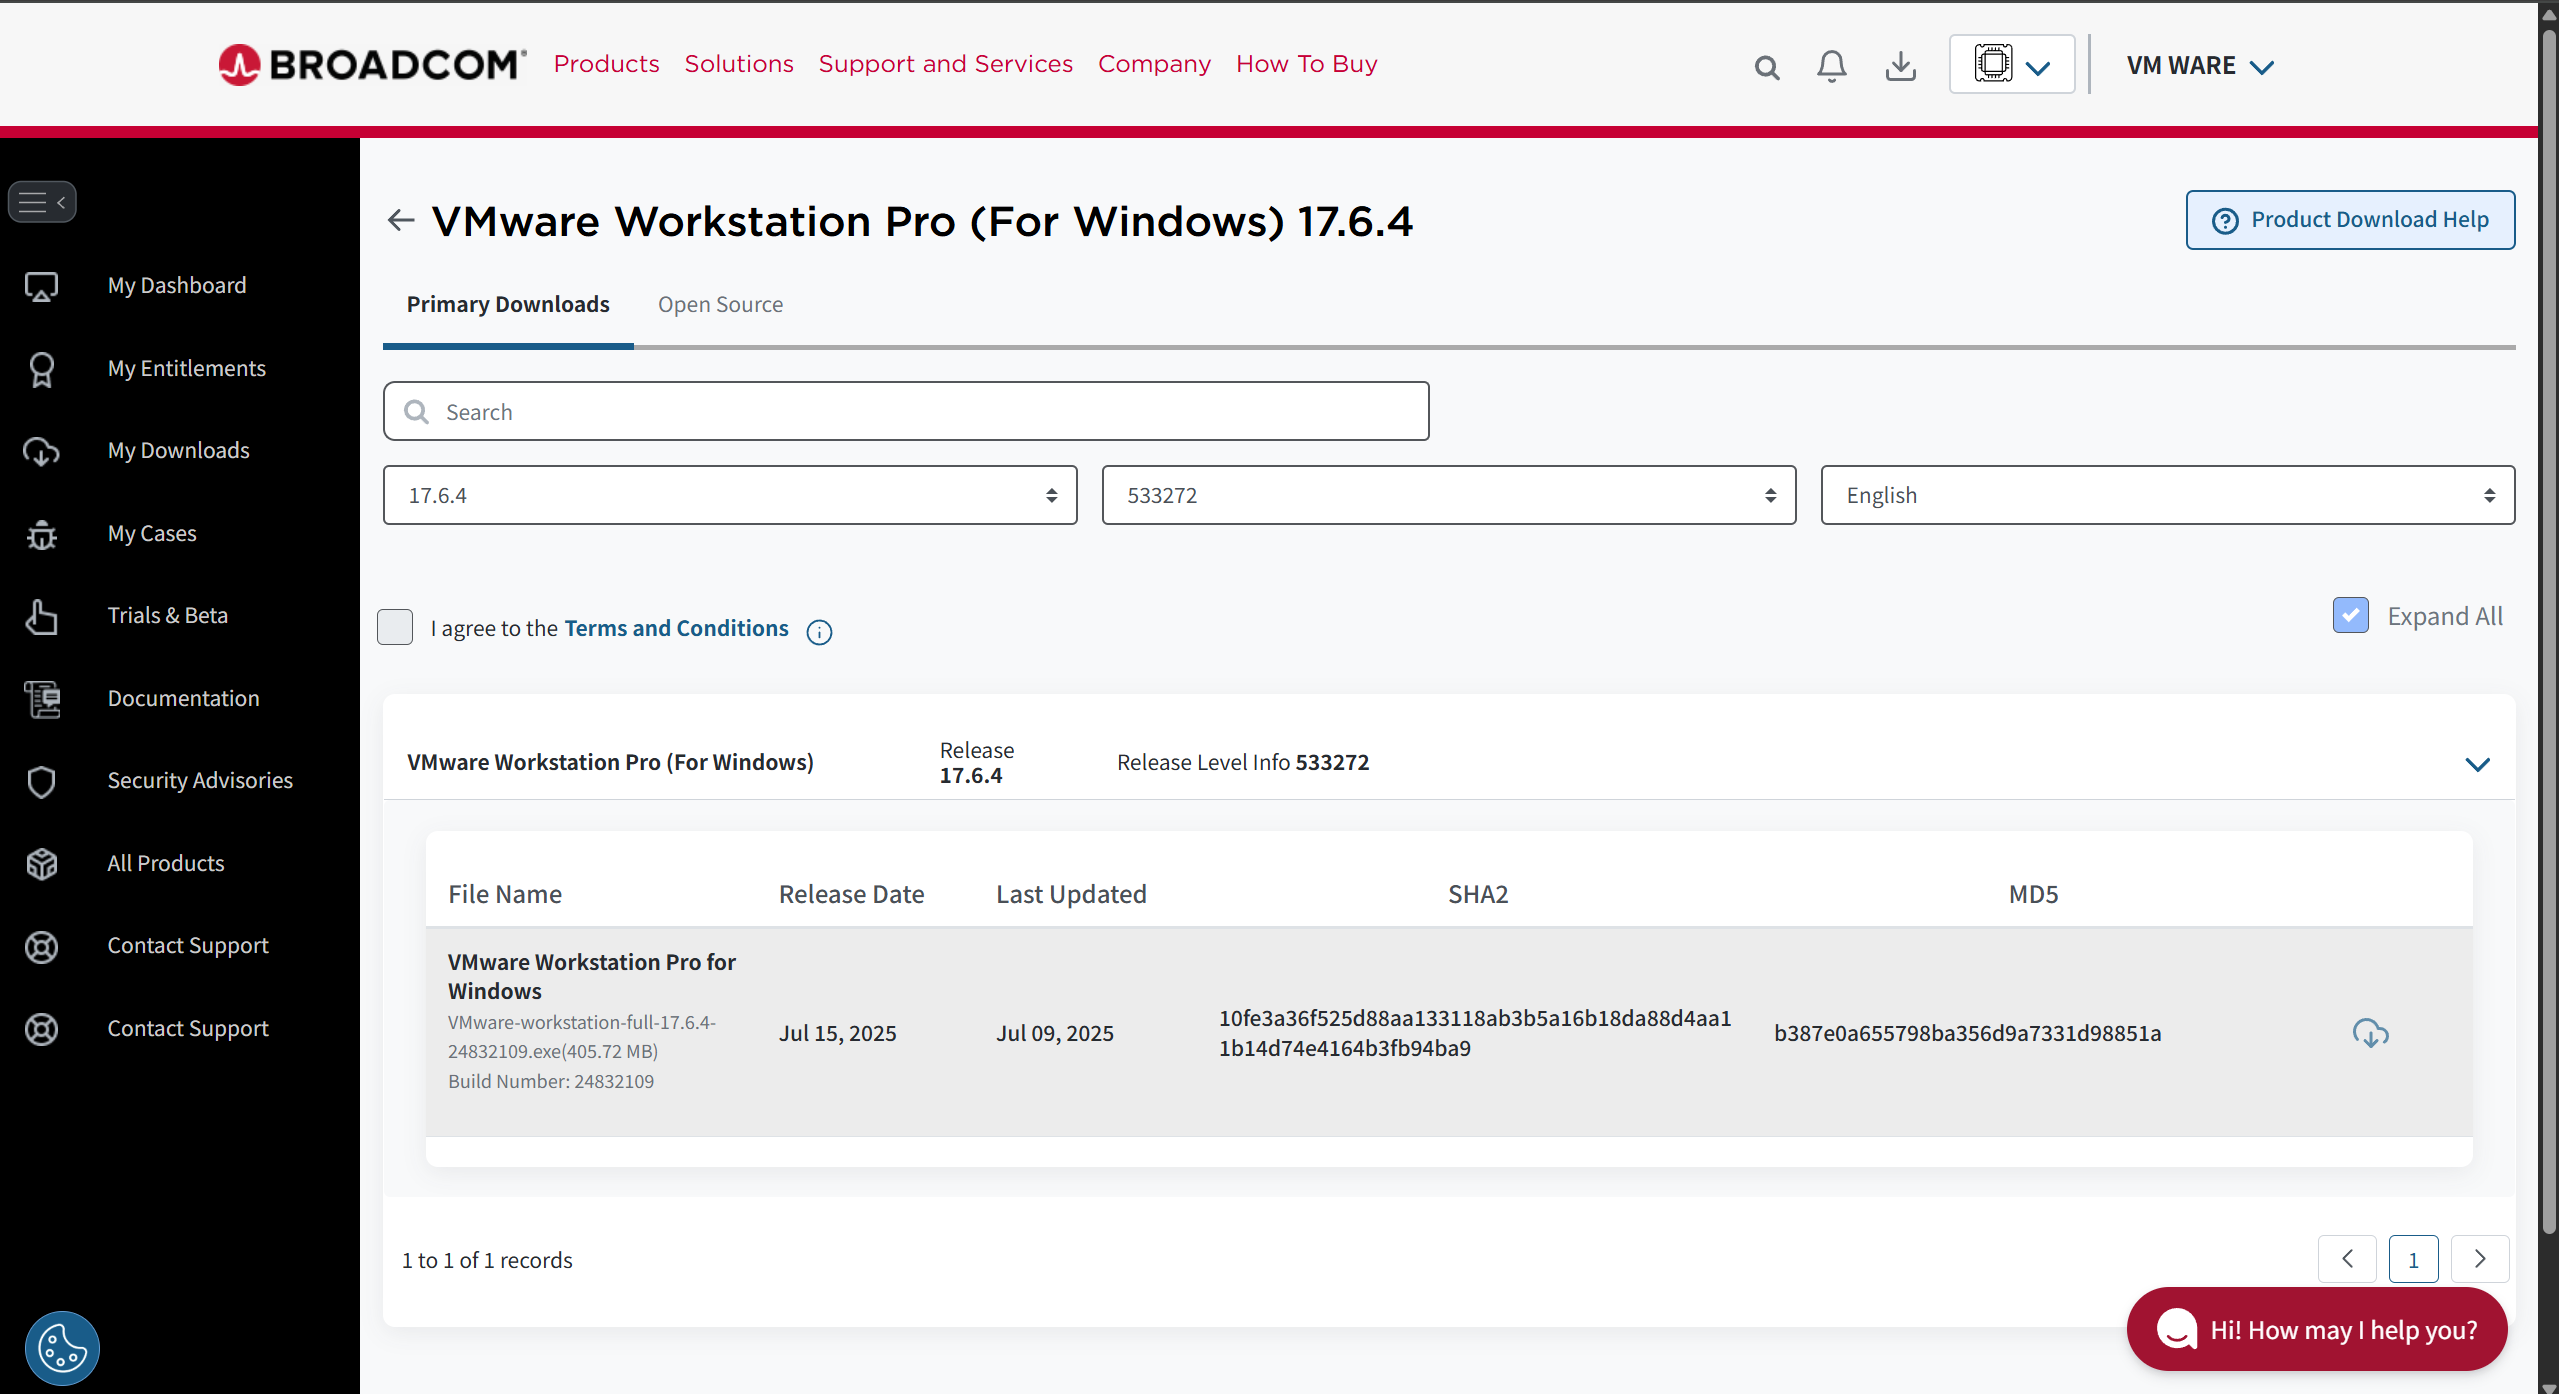Image resolution: width=2559 pixels, height=1394 pixels.
Task: Download the VMware Workstation Pro installer file
Action: point(2371,1032)
